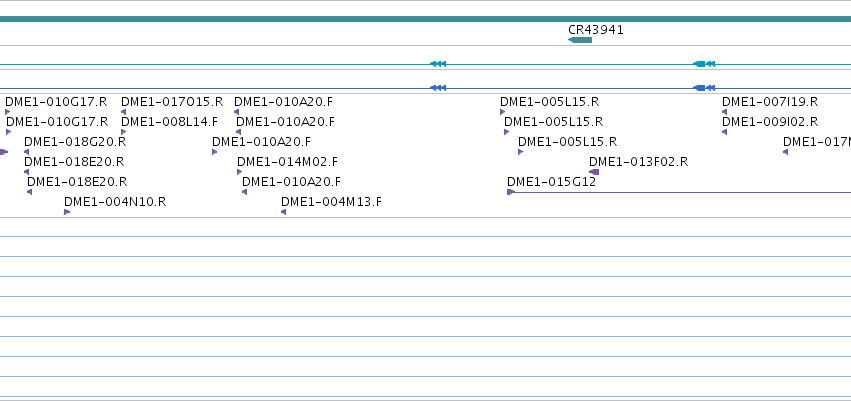
Task: Click the purple arrow glyph of DME1-014M02.F
Action: point(239,172)
